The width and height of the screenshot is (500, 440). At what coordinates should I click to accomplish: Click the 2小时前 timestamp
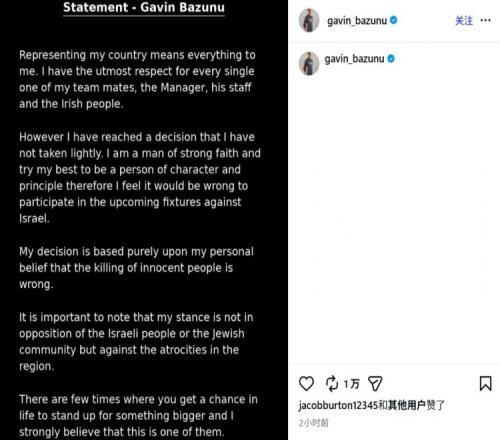(314, 423)
